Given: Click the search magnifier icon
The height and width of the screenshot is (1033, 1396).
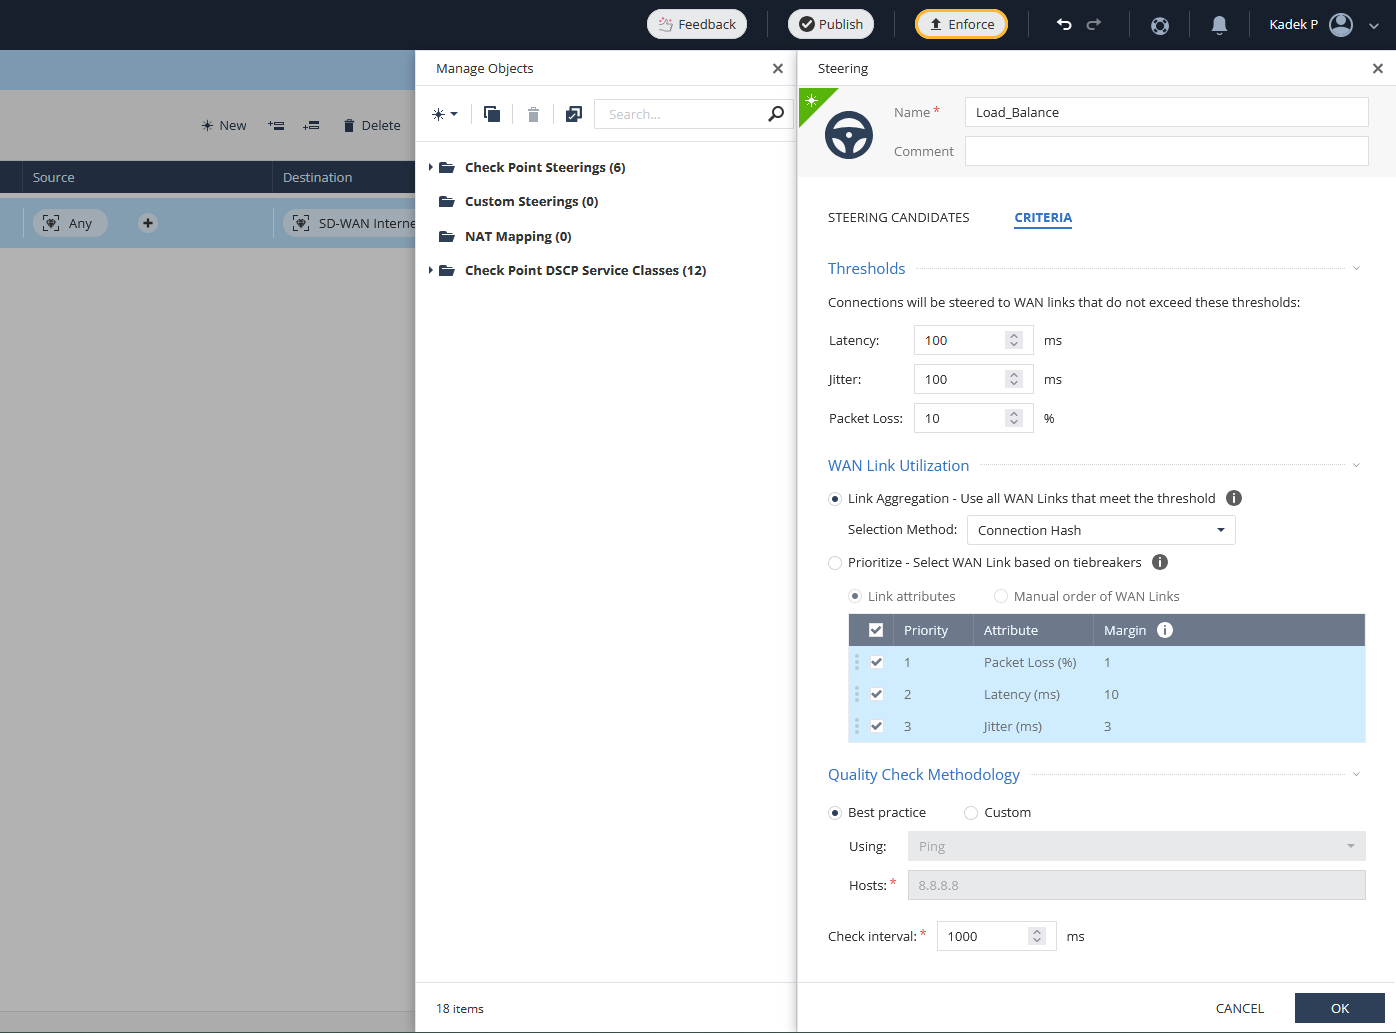Looking at the screenshot, I should point(776,114).
